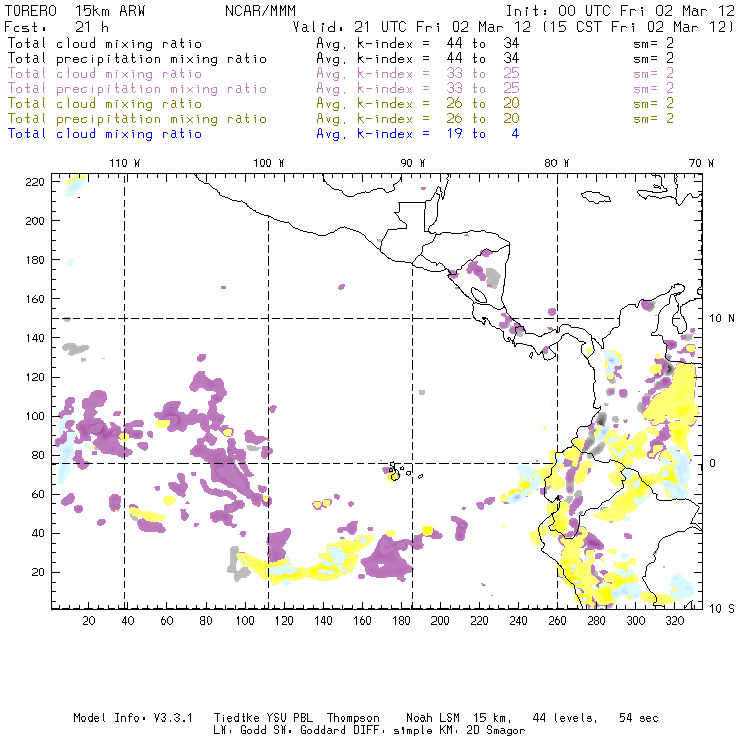Select the "Thompson" microphysics label
The height and width of the screenshot is (740, 740).
coord(353,718)
